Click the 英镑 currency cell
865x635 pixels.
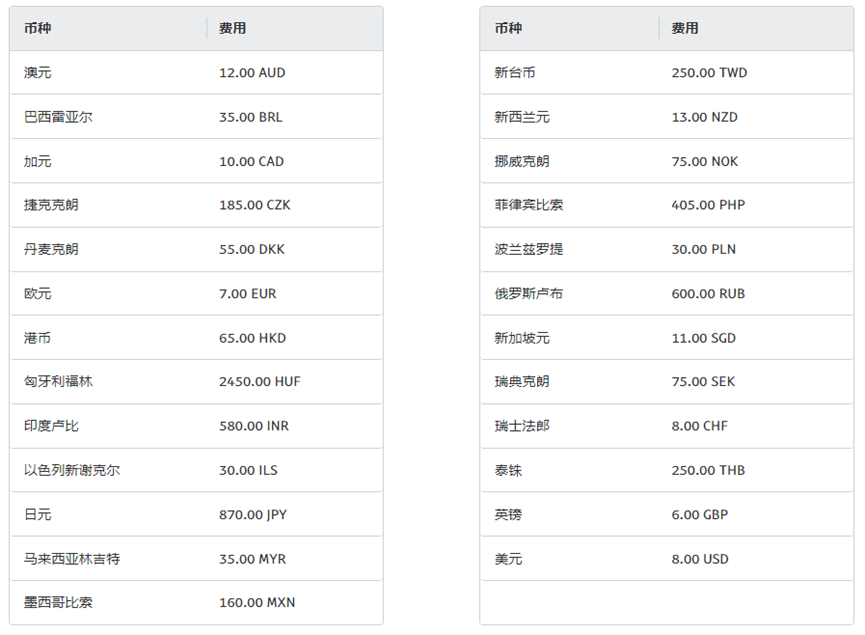508,514
